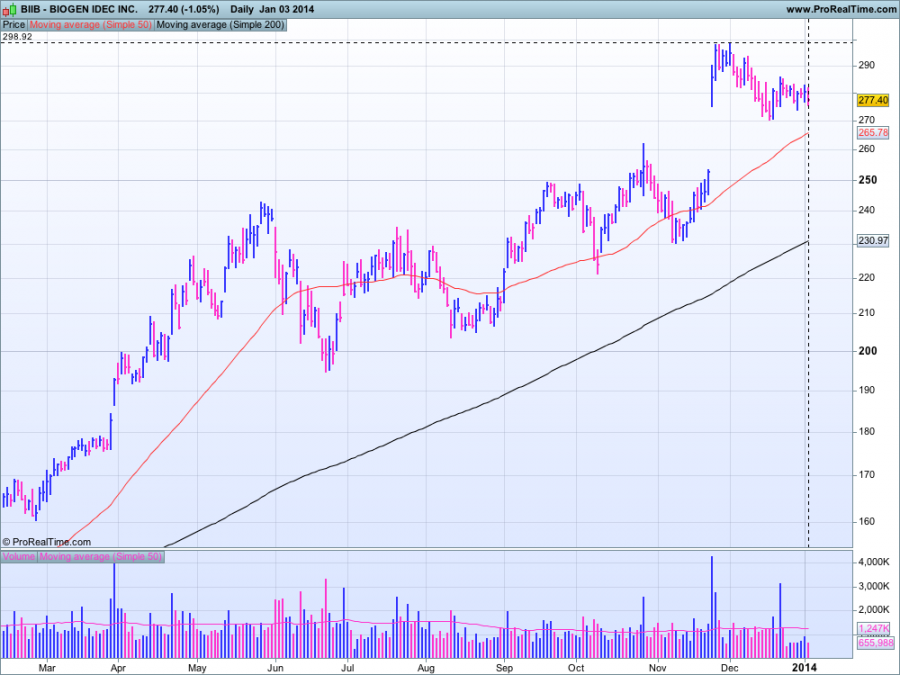
Task: Click the 180 price axis label
Action: pyautogui.click(x=867, y=432)
